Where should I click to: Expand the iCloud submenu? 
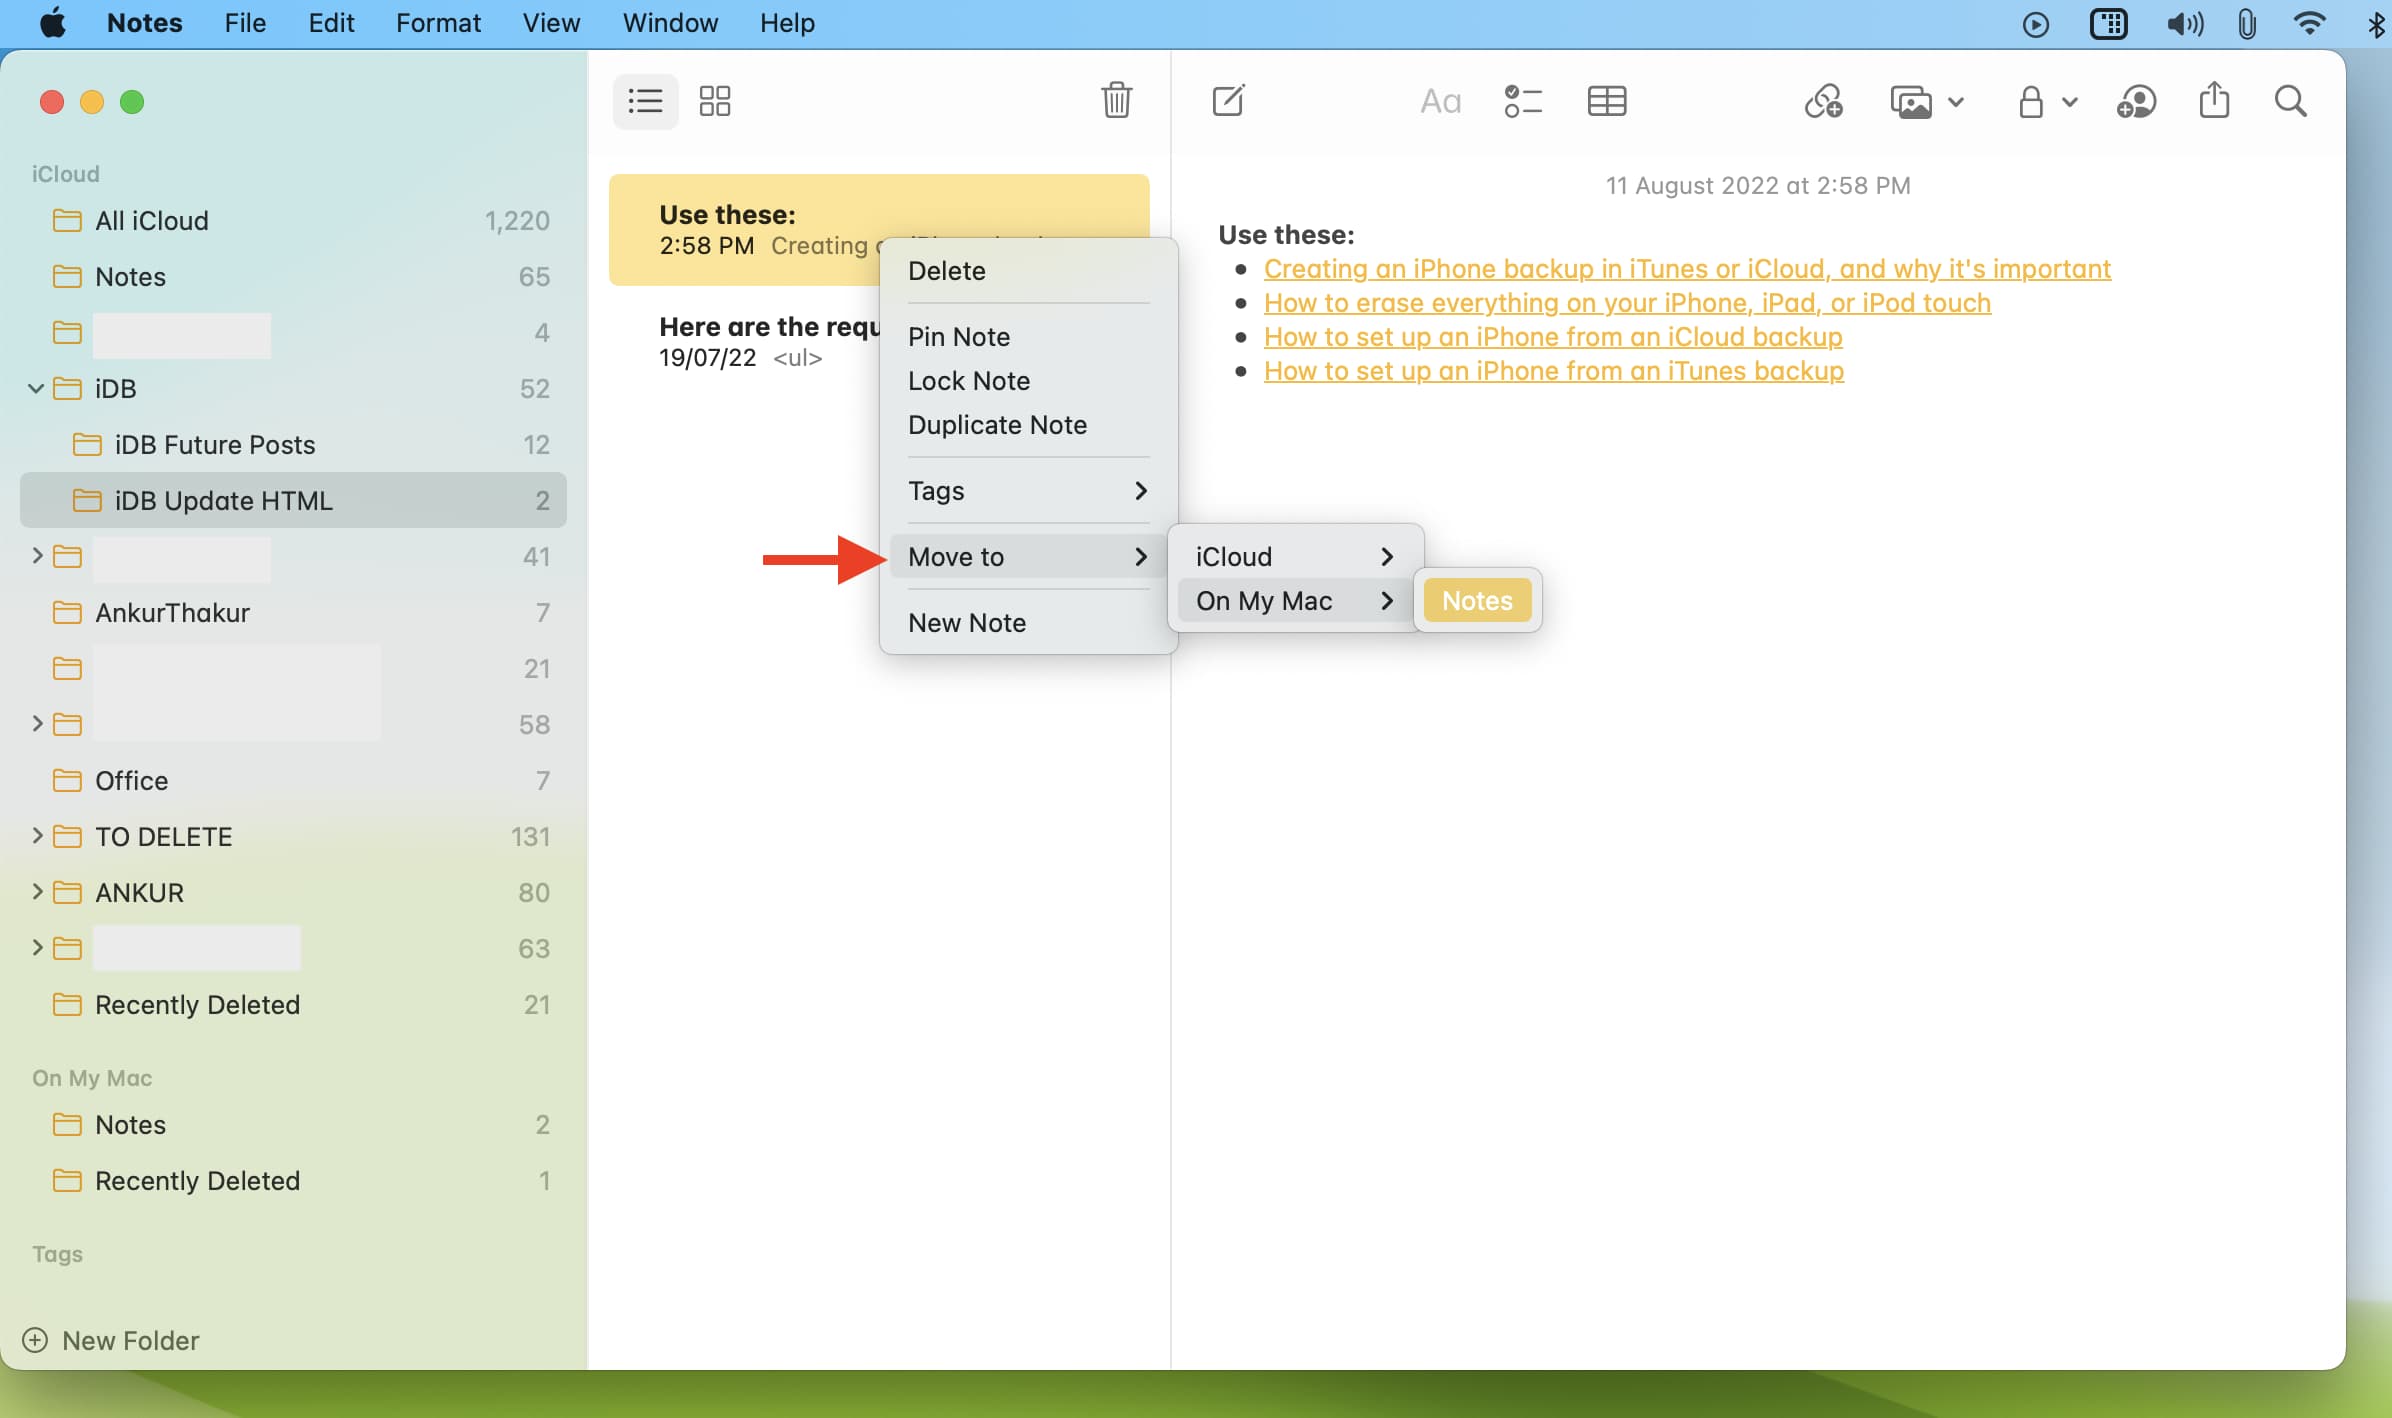[1295, 557]
